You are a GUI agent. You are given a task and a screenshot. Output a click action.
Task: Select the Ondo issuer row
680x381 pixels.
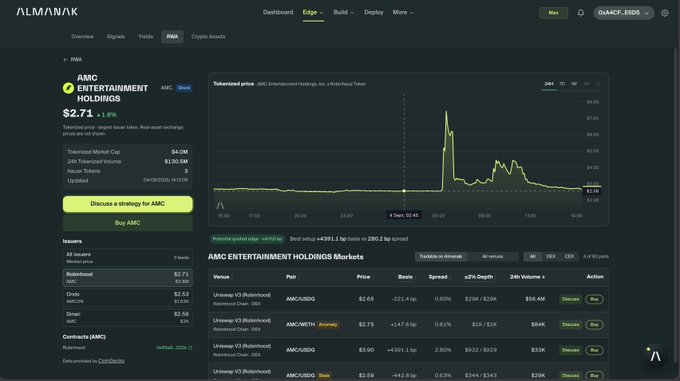[128, 298]
